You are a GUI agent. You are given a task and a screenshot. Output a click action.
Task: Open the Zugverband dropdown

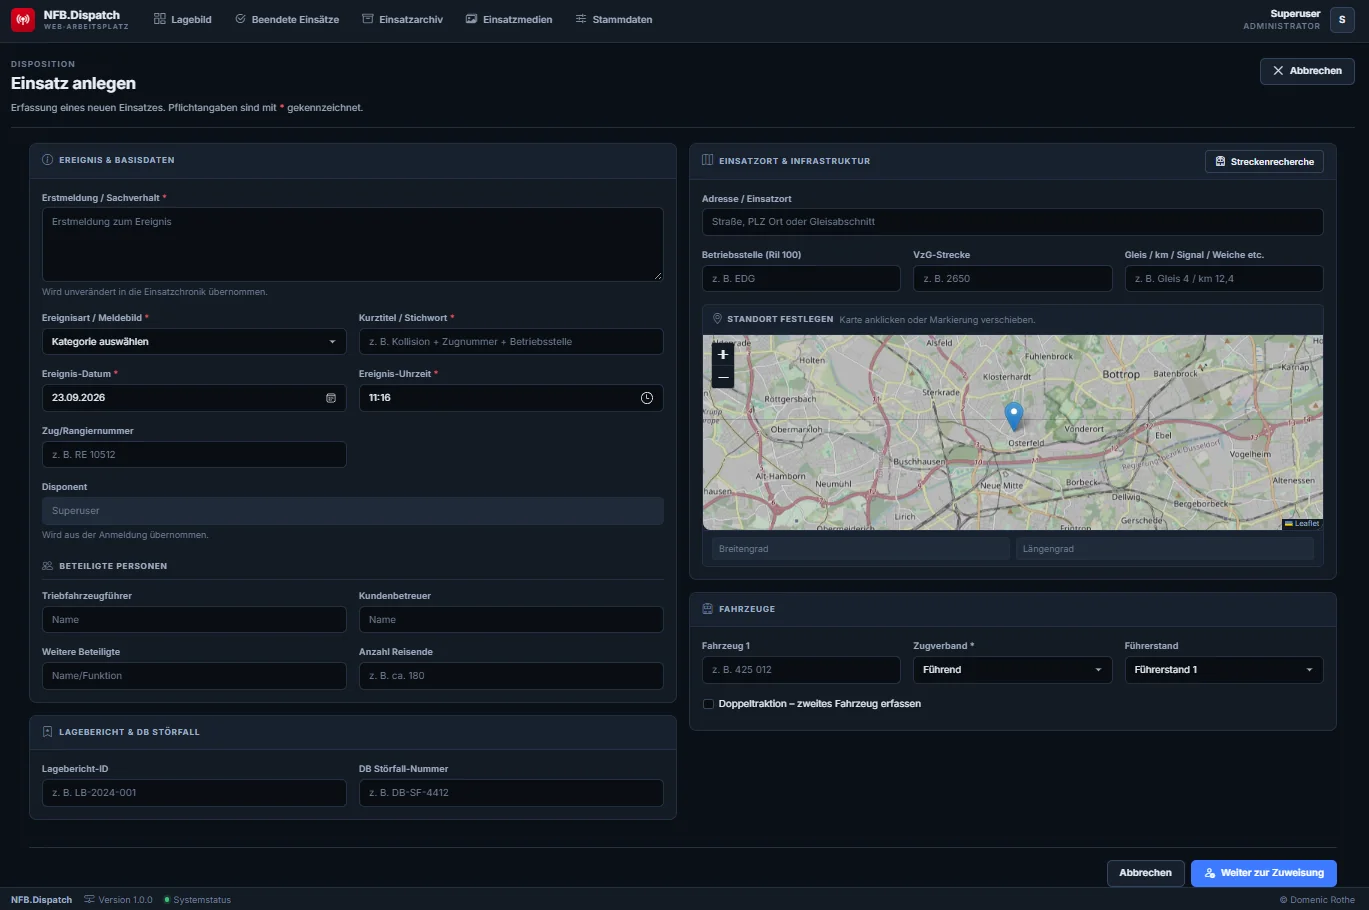[1012, 670]
